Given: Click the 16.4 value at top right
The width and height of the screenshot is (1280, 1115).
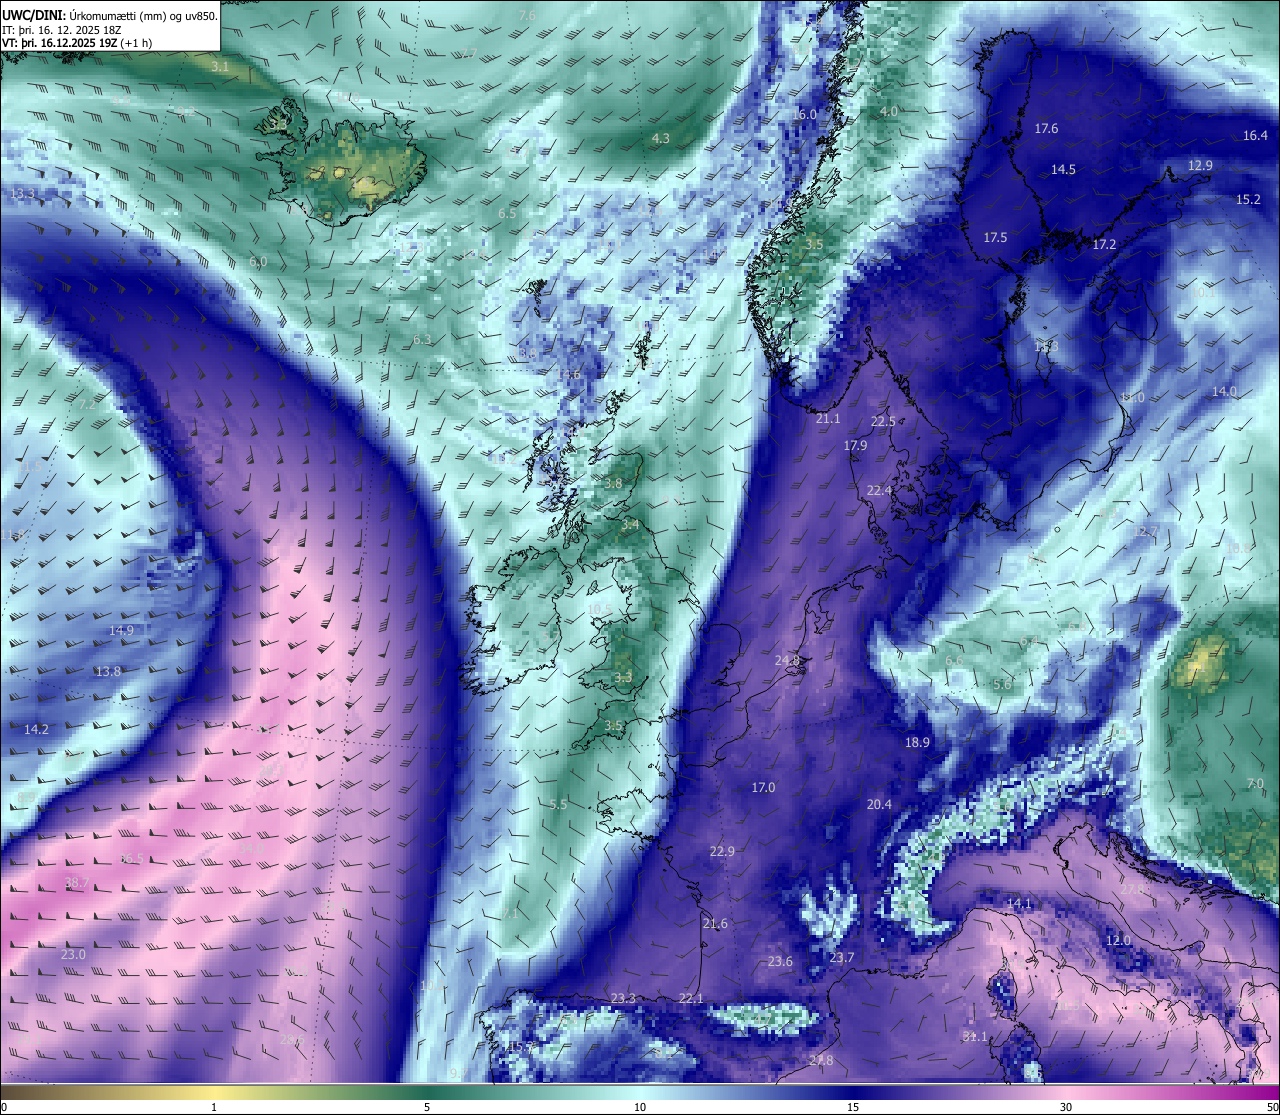Looking at the screenshot, I should click(1255, 136).
